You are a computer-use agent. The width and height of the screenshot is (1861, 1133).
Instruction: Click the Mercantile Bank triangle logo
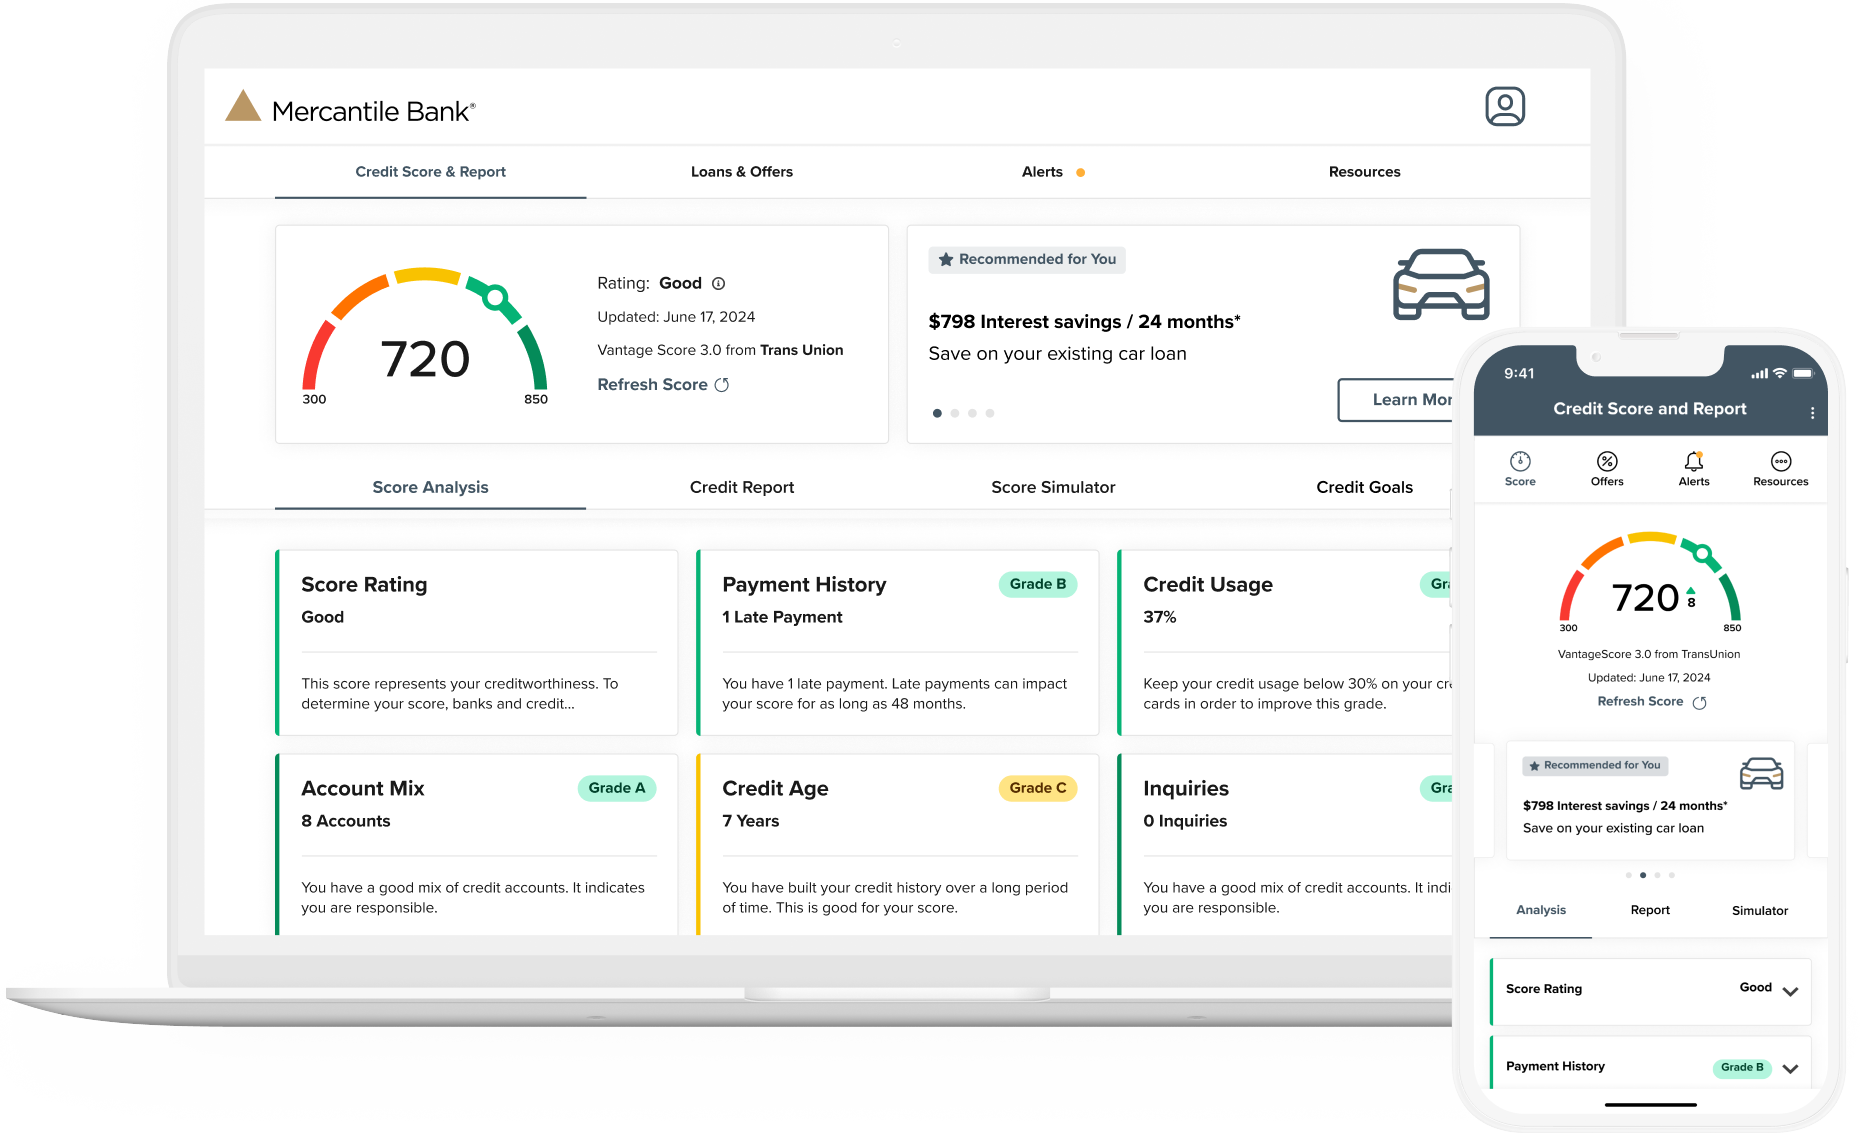(243, 106)
